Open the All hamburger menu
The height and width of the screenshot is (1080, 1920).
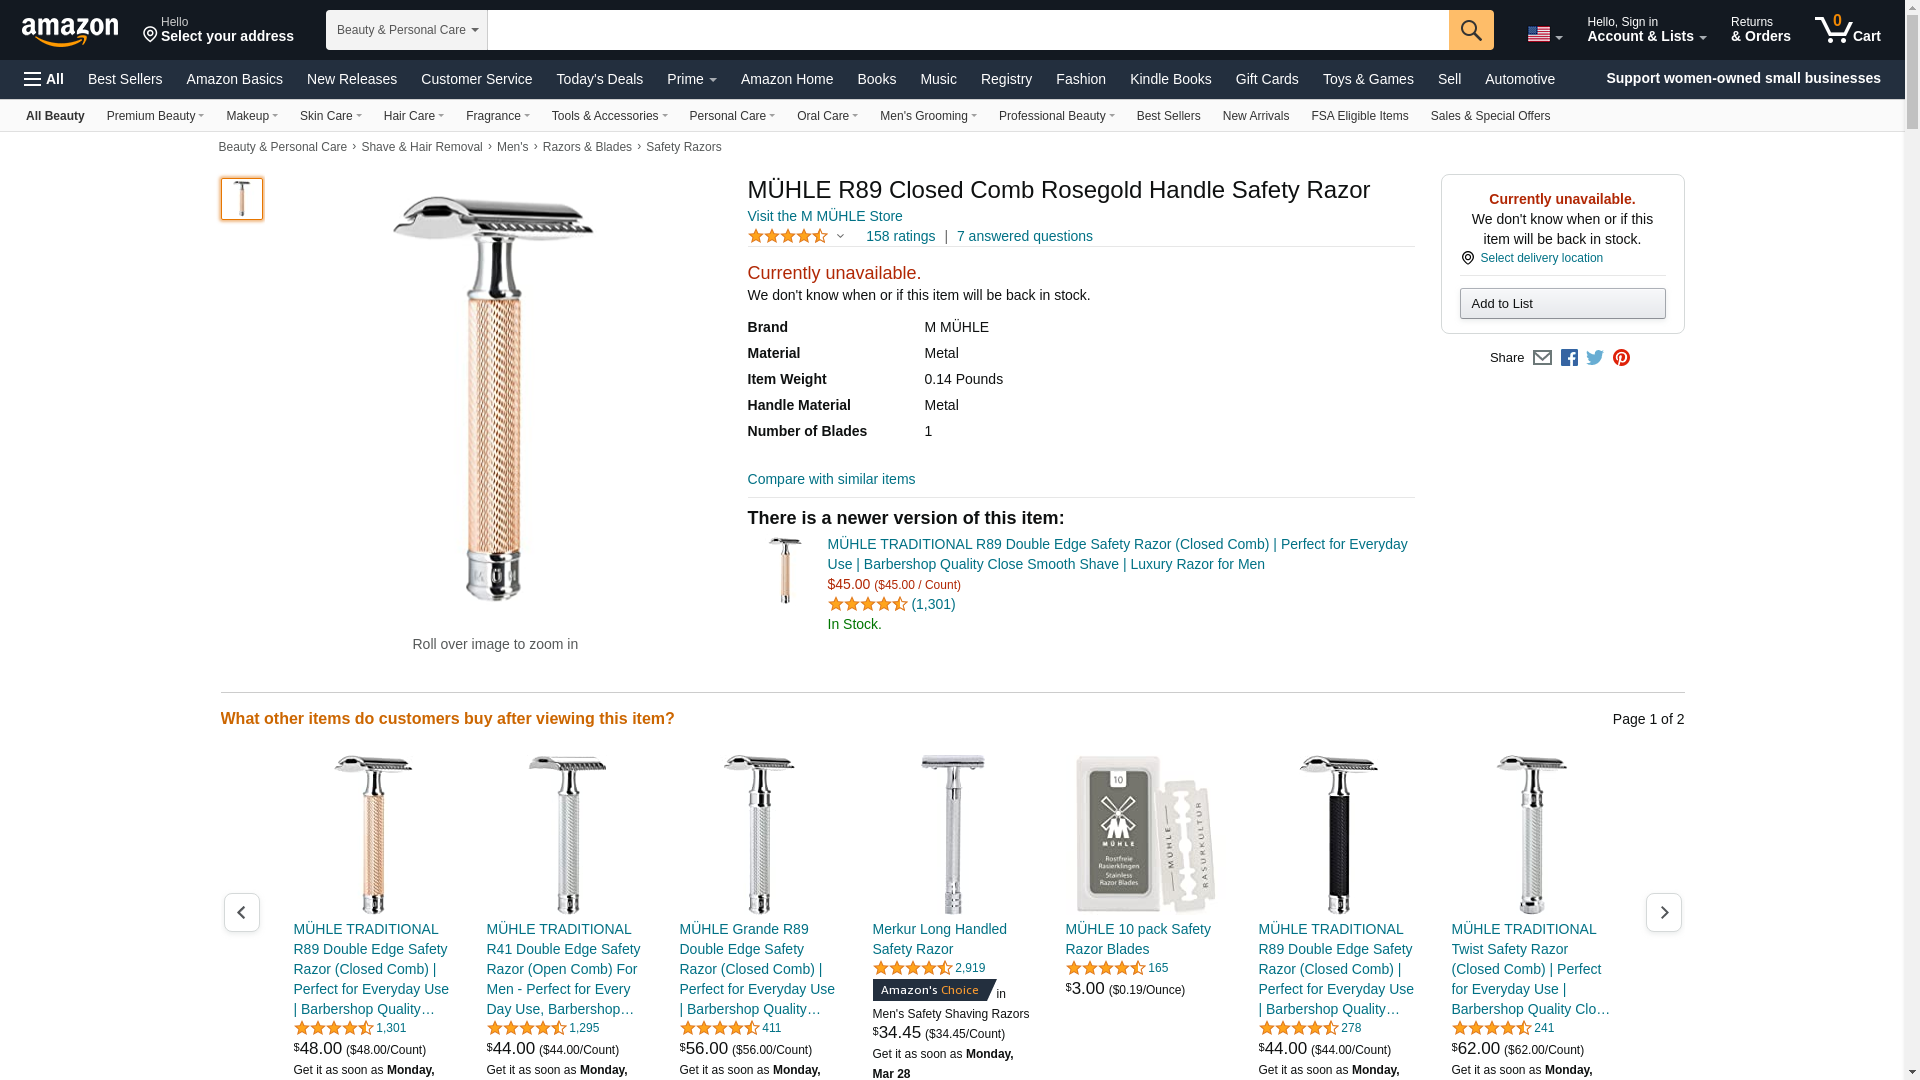(x=44, y=79)
